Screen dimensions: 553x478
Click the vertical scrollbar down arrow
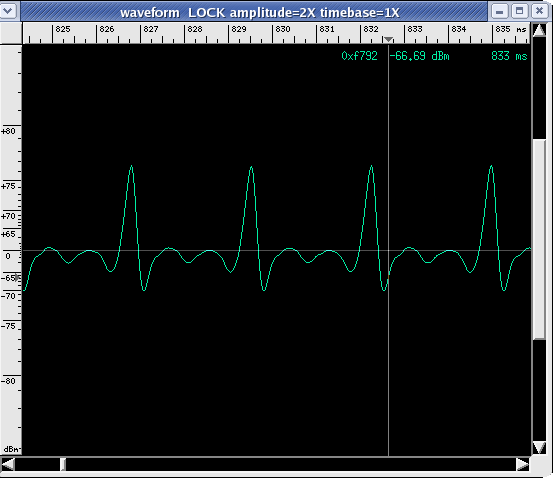pyautogui.click(x=539, y=447)
